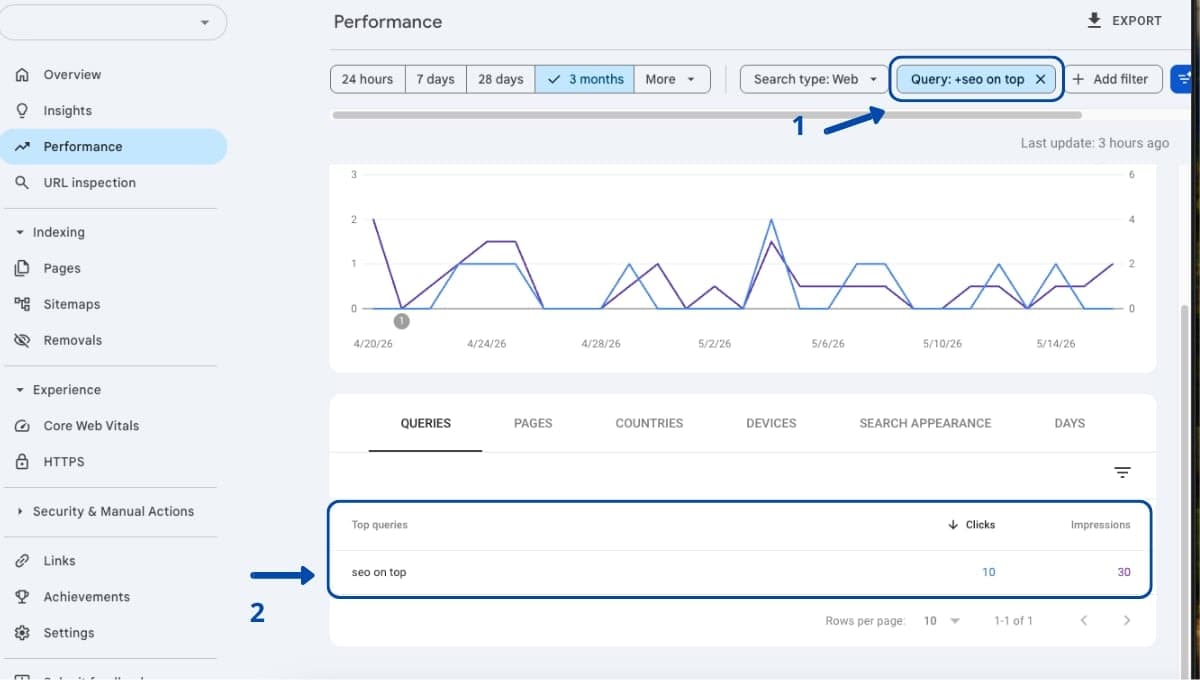Select the 7 days date range
Viewport: 1200px width, 680px height.
[x=435, y=79]
